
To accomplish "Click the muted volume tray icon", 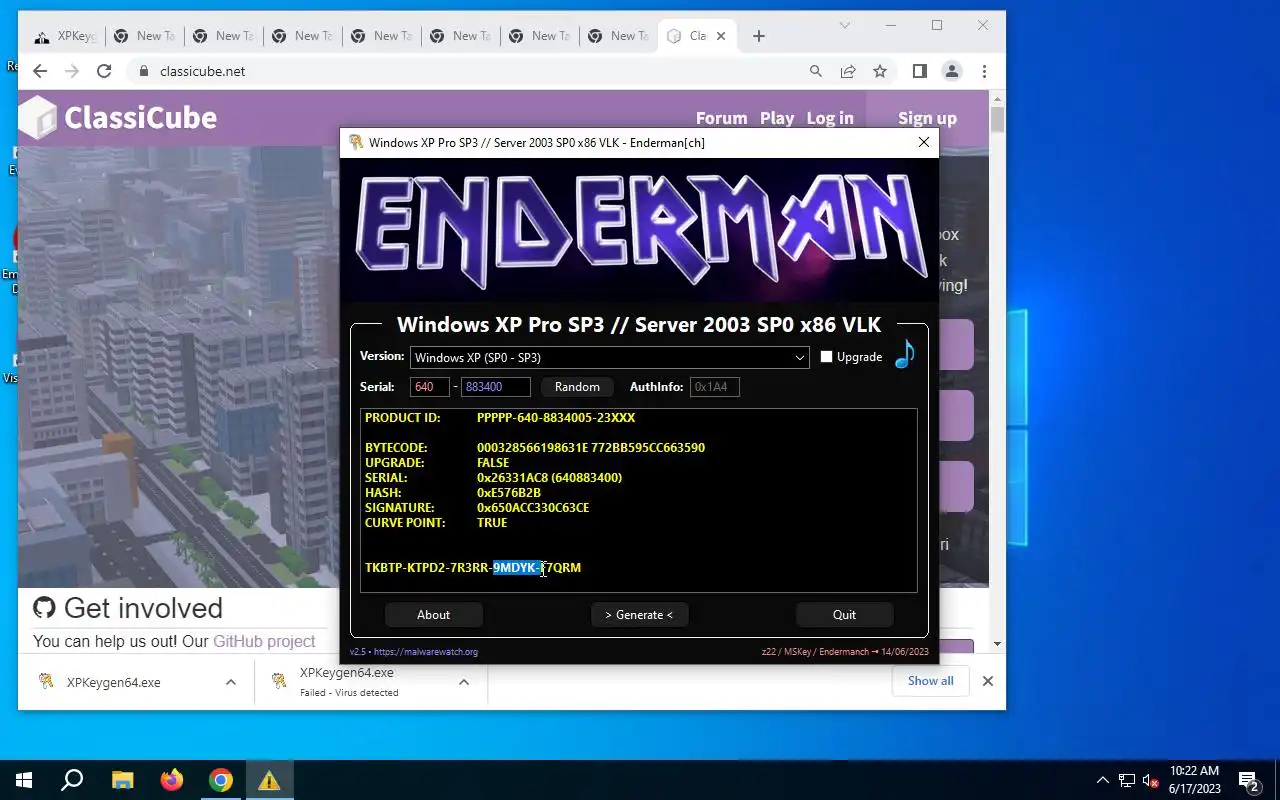I will [x=1151, y=780].
